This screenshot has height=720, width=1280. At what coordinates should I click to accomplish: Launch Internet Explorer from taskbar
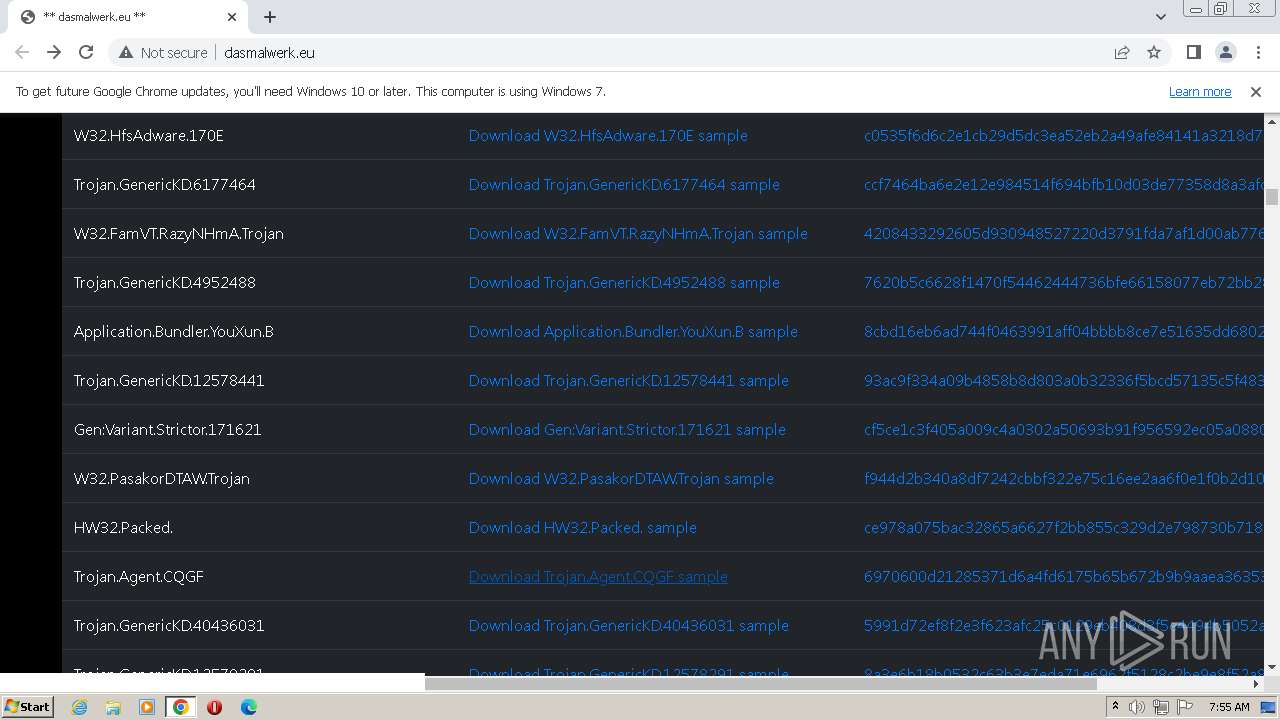click(x=79, y=707)
